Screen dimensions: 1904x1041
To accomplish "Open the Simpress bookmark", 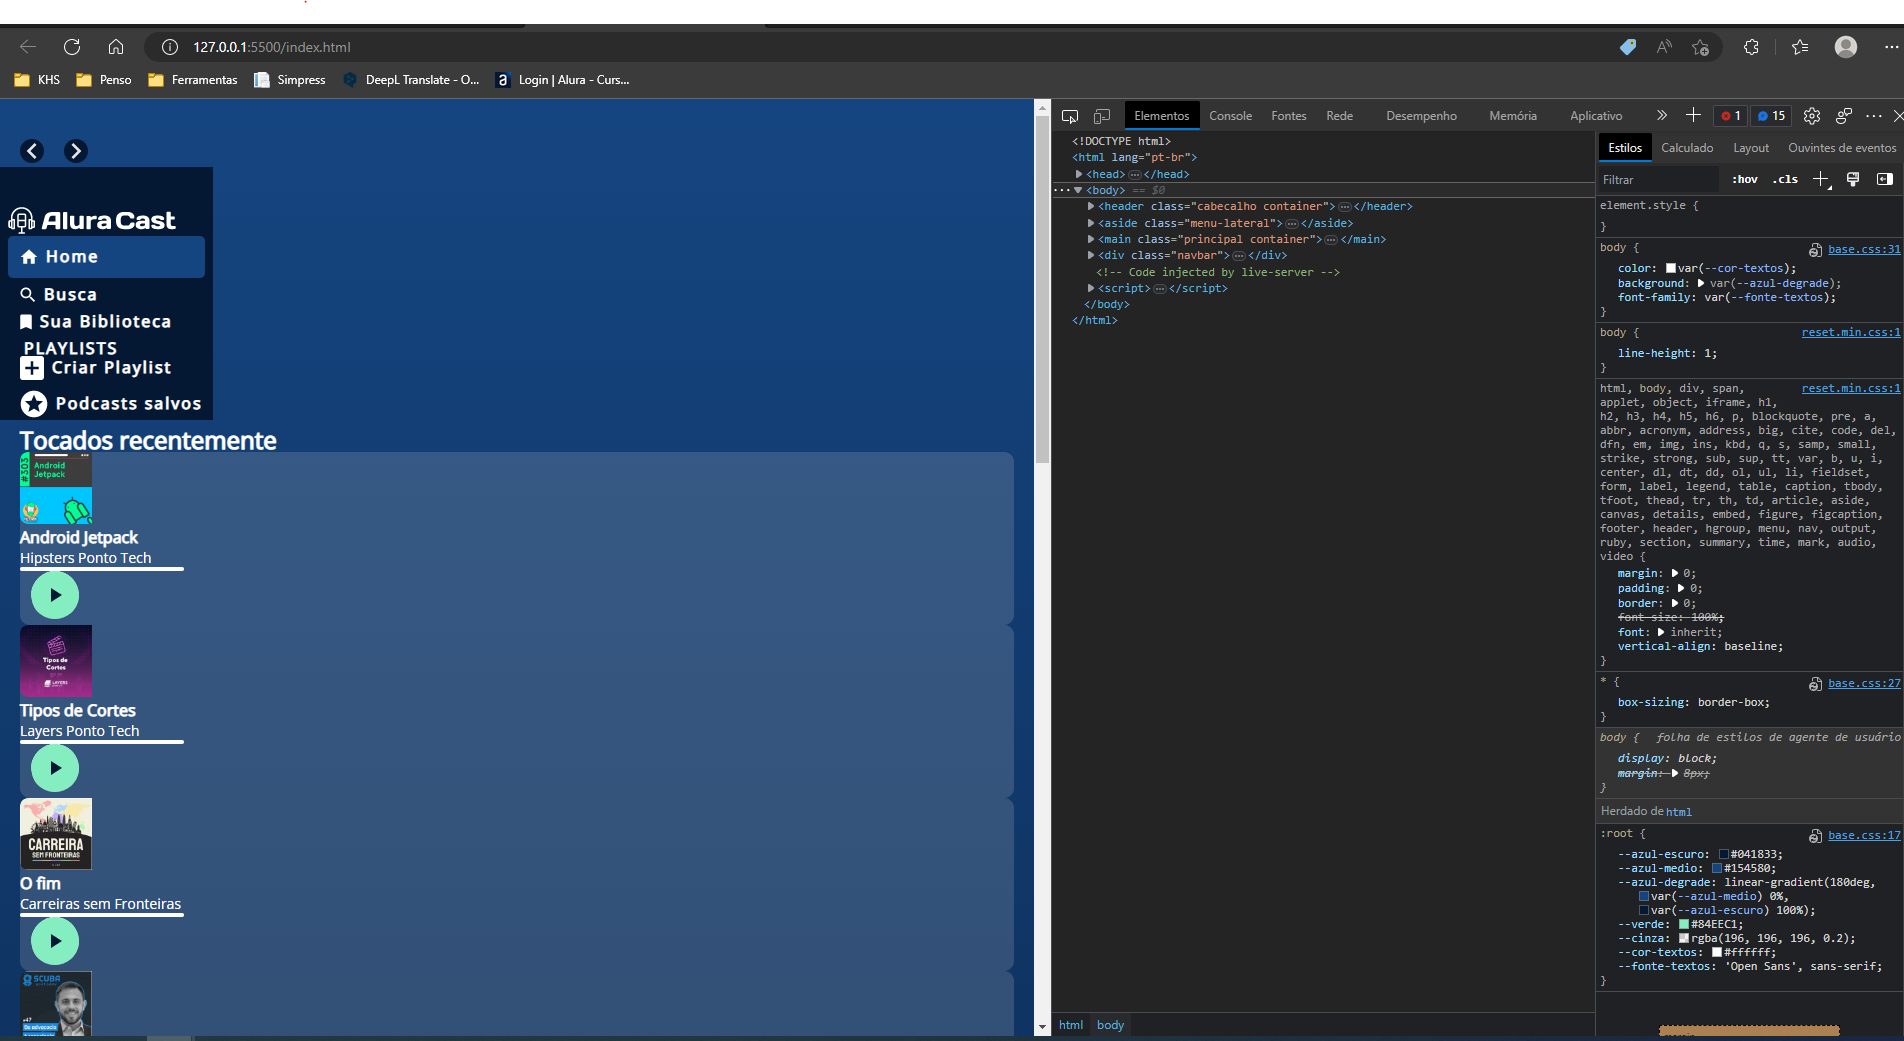I will click(290, 80).
